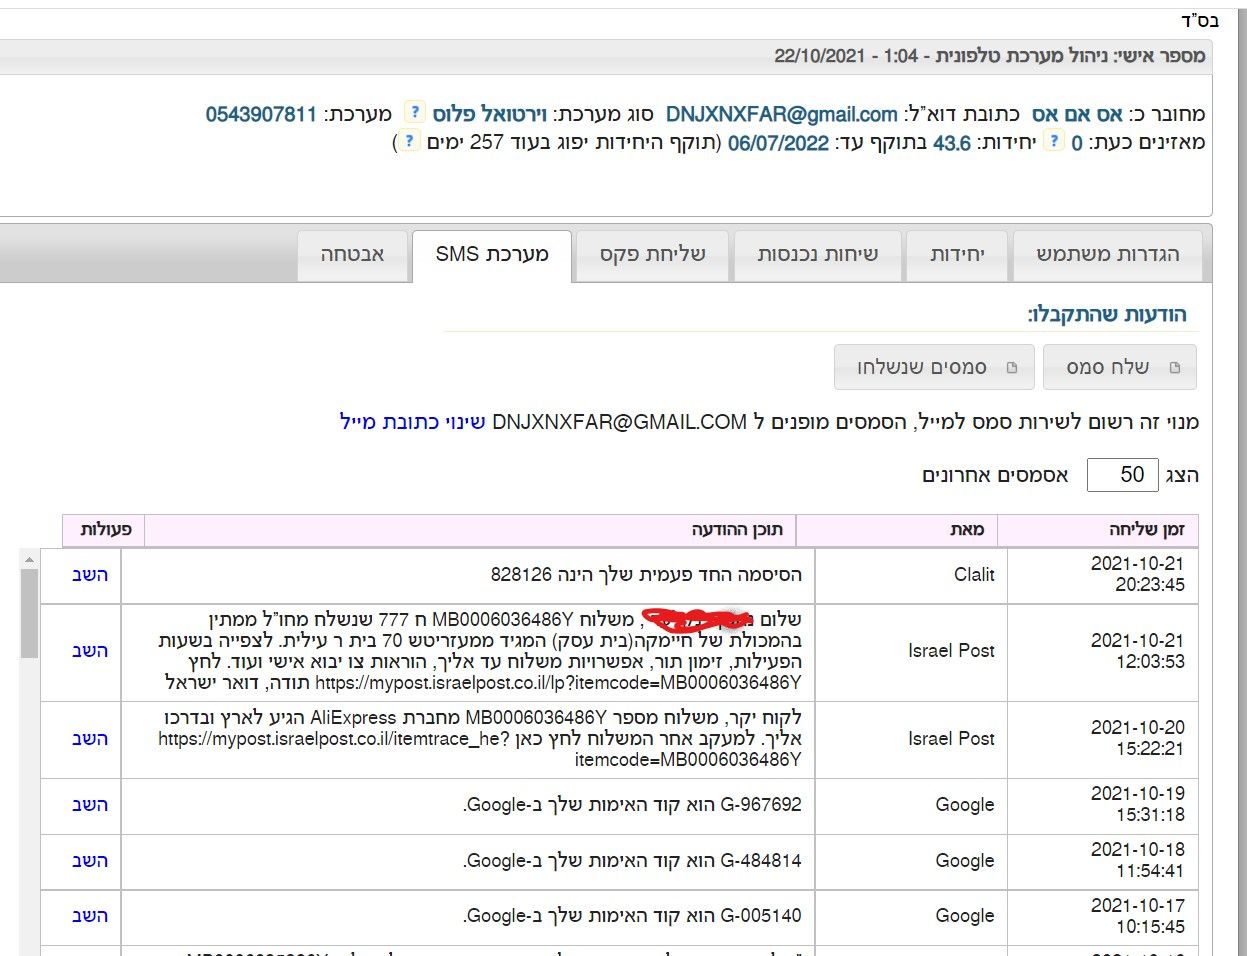Image resolution: width=1247 pixels, height=956 pixels.
Task: Click השב for the Israel Post 2021-10-20 message
Action: click(x=90, y=739)
